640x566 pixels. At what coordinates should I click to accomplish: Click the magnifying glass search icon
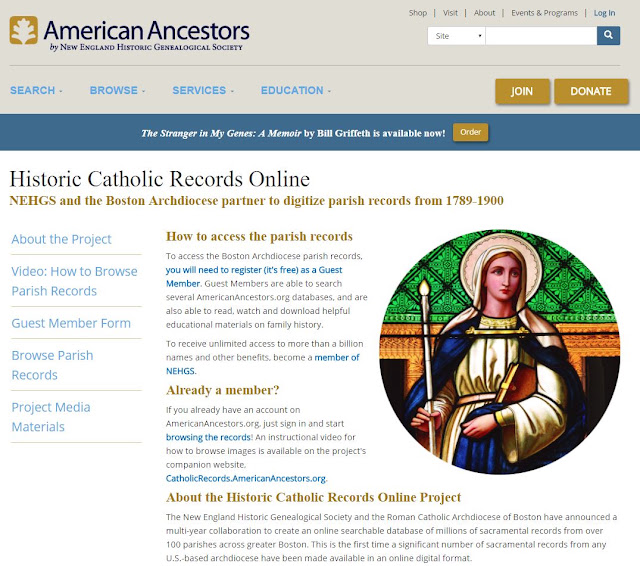click(x=608, y=36)
